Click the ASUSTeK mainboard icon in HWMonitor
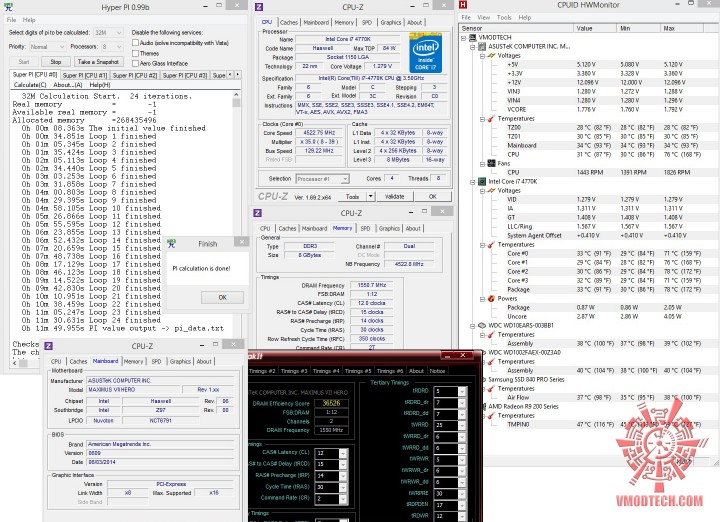Screen dimensions: 720x522 [x=482, y=46]
